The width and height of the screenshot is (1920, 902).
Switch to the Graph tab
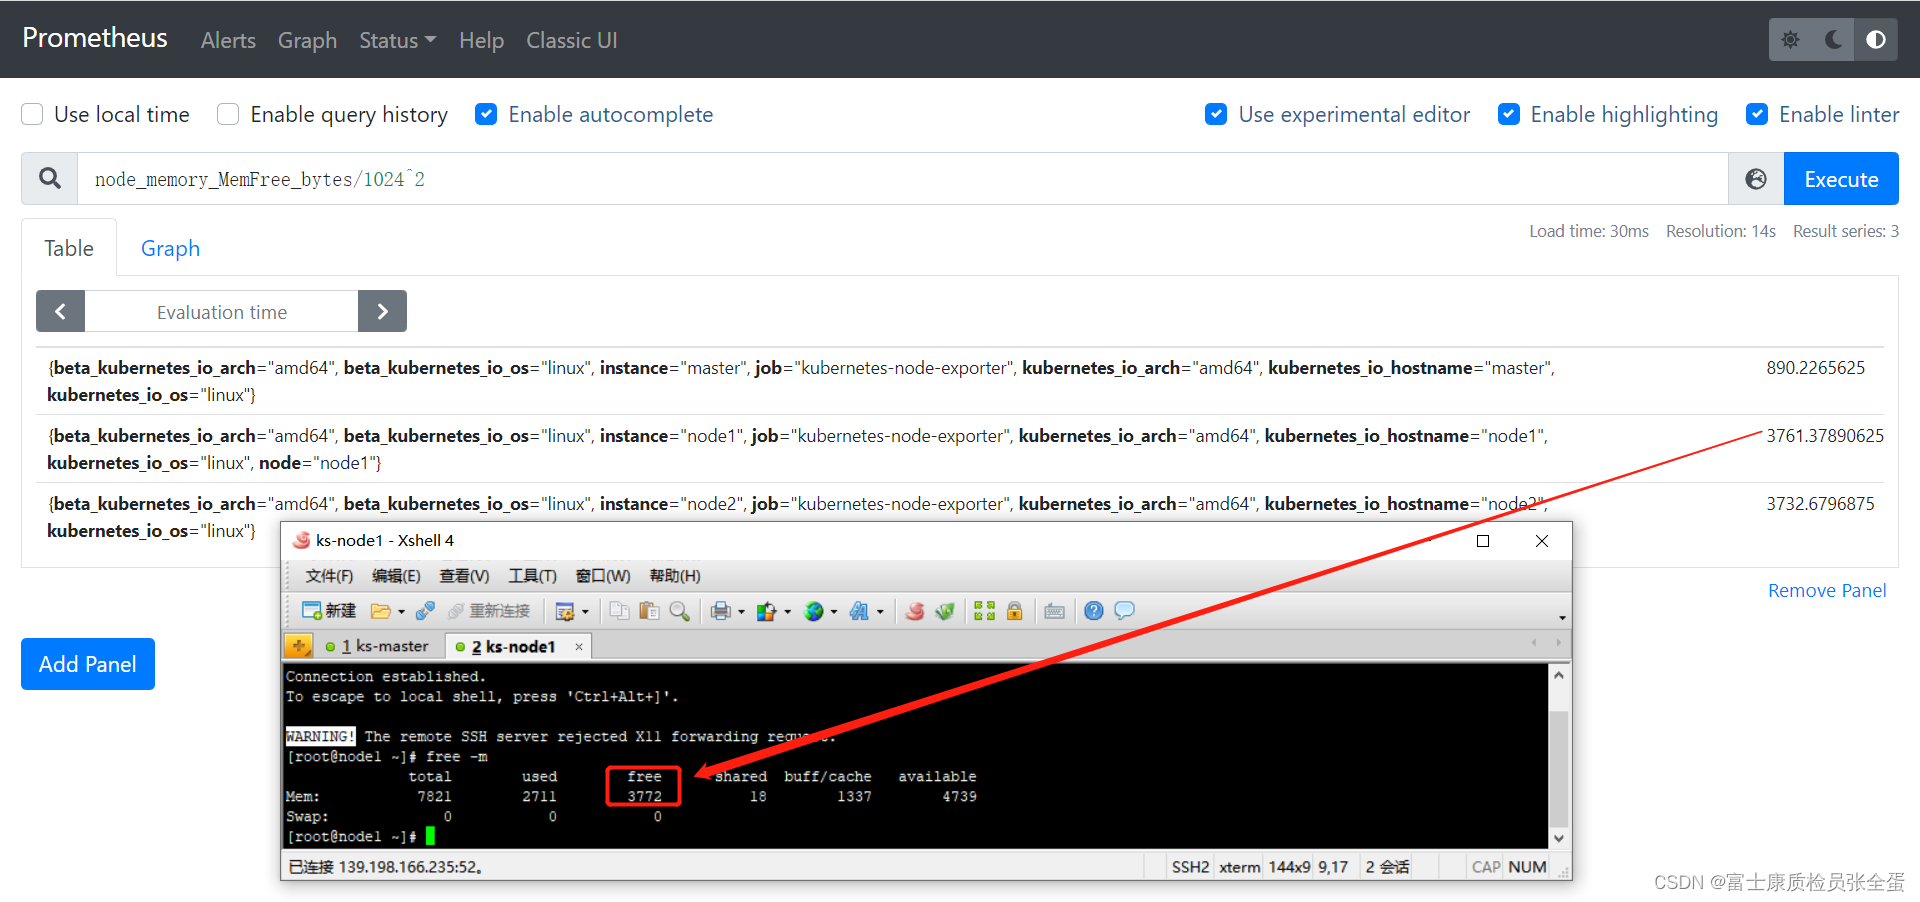(170, 248)
